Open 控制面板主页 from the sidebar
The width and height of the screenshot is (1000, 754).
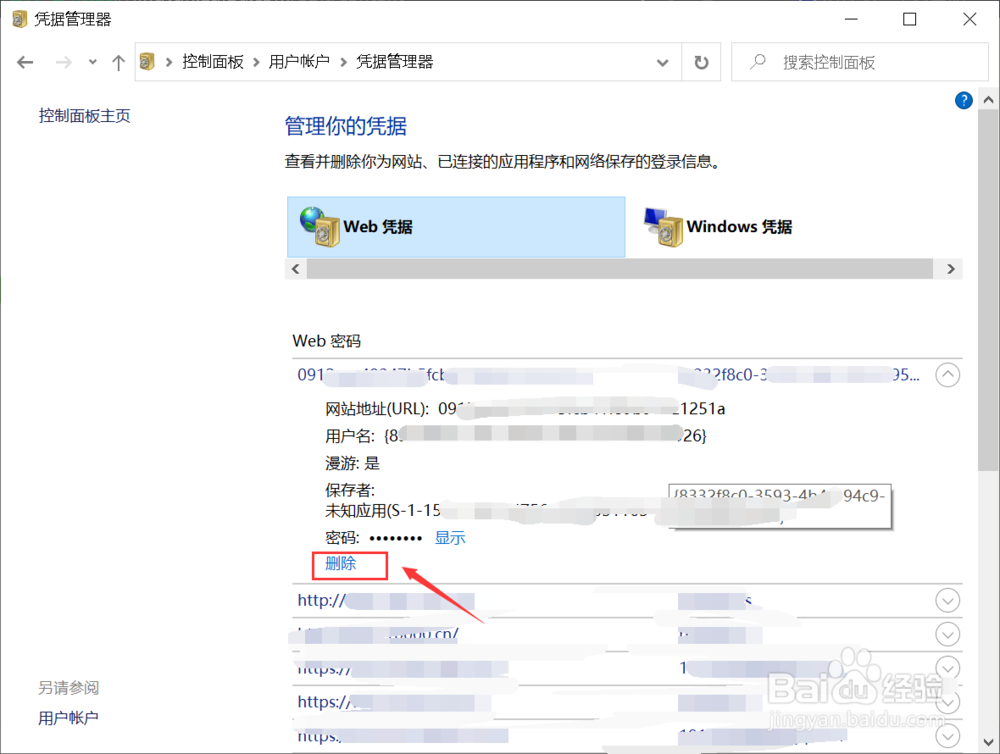point(84,115)
